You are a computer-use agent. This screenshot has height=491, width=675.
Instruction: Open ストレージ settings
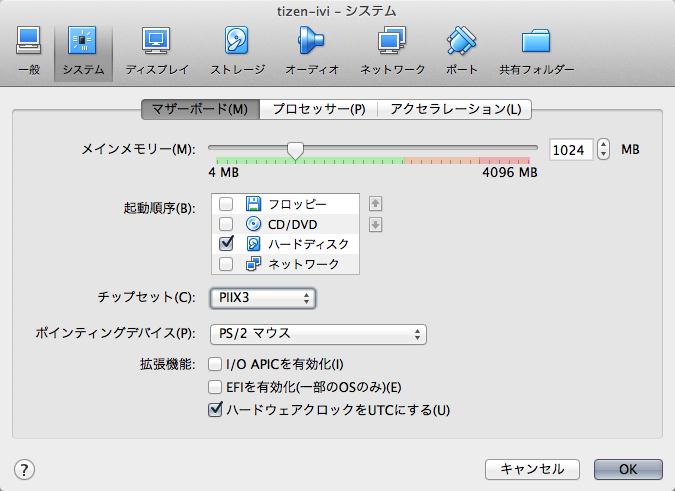237,52
